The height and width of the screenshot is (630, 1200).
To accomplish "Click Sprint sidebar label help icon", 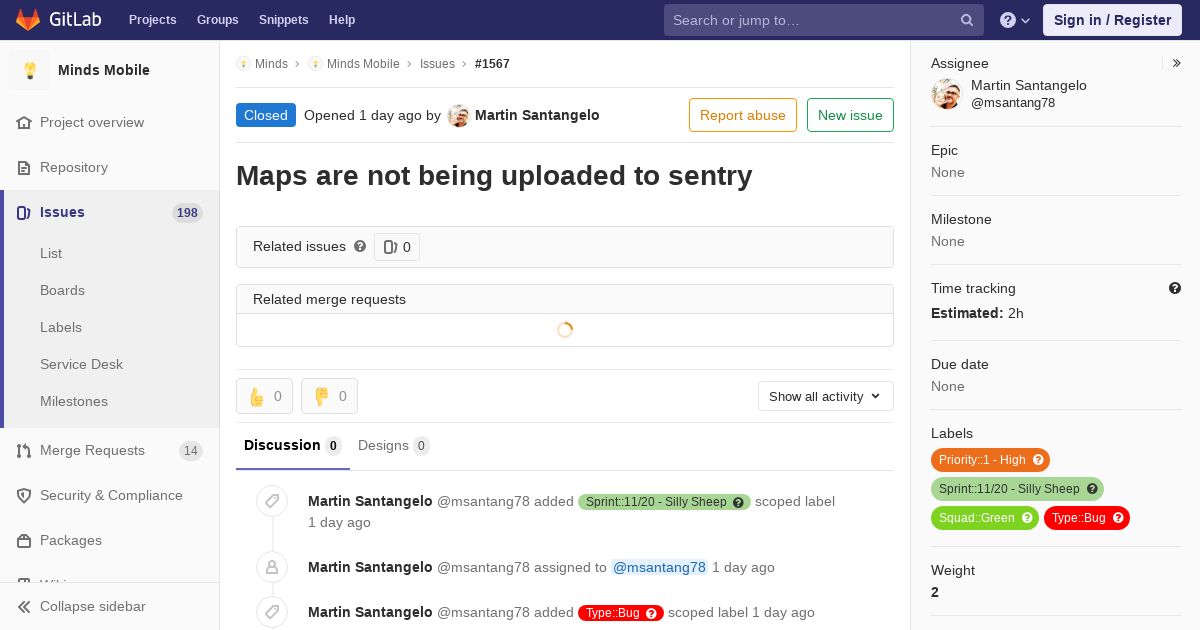I will (x=1093, y=489).
